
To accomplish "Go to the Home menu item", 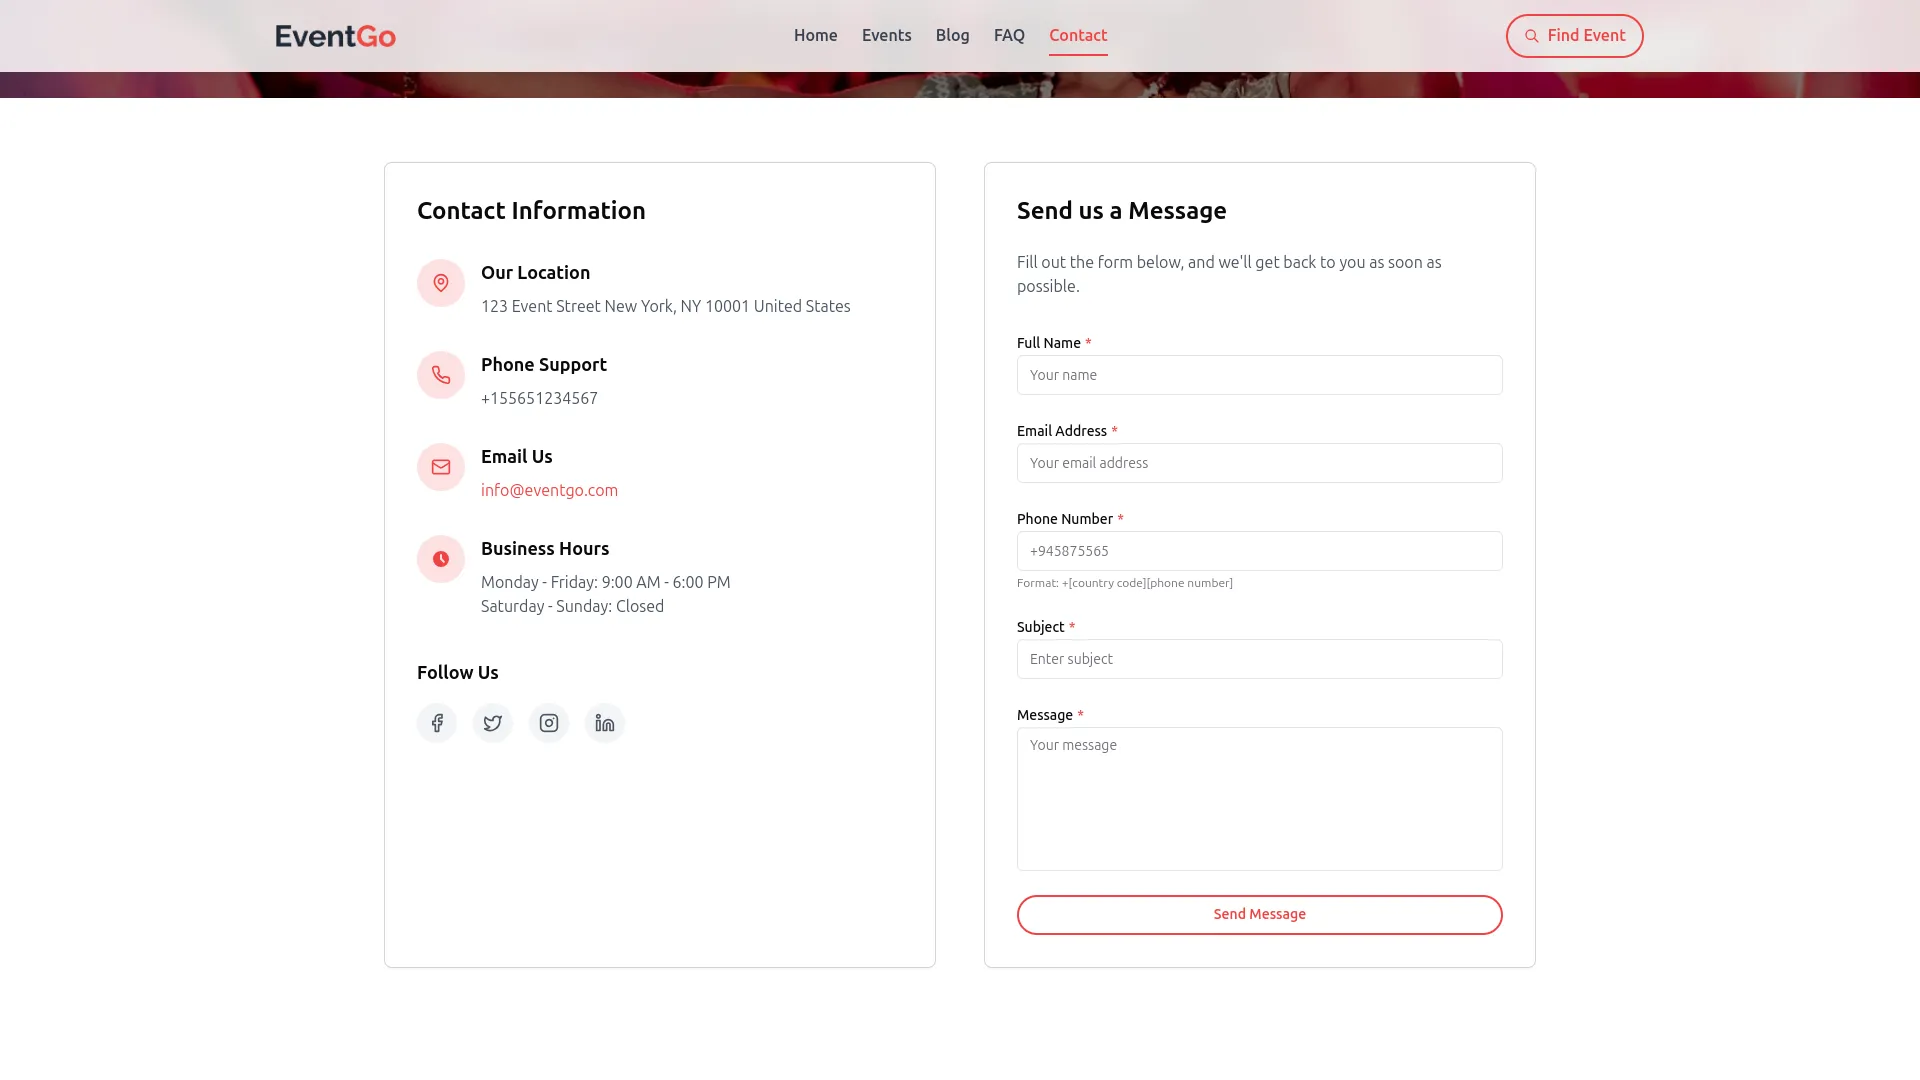I will (x=815, y=36).
